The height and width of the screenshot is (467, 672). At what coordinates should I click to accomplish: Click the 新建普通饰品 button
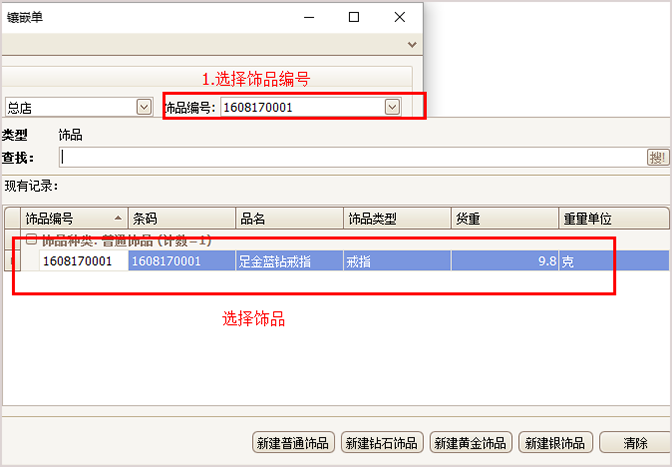293,442
